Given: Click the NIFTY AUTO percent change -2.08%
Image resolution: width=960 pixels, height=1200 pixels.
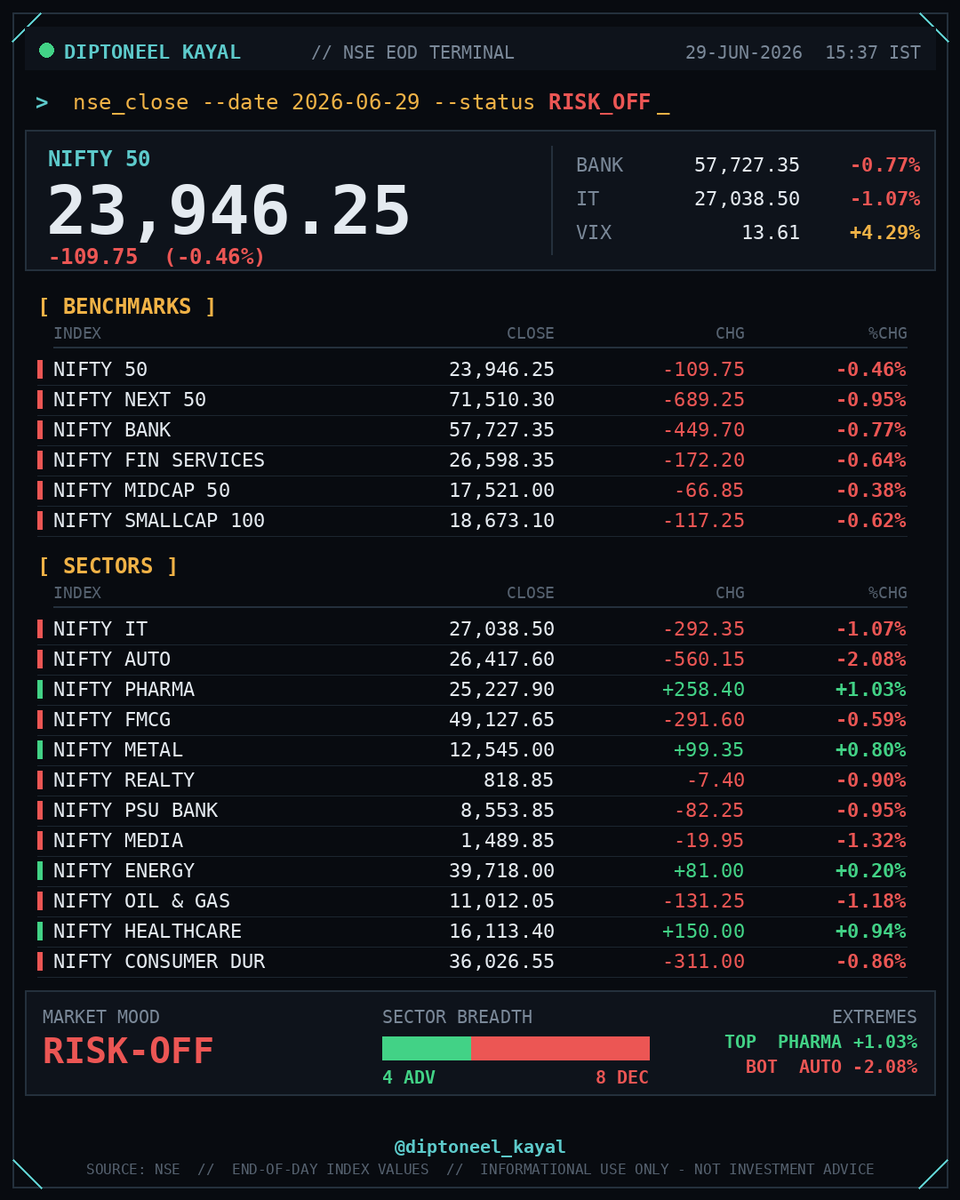Looking at the screenshot, I should 872,659.
